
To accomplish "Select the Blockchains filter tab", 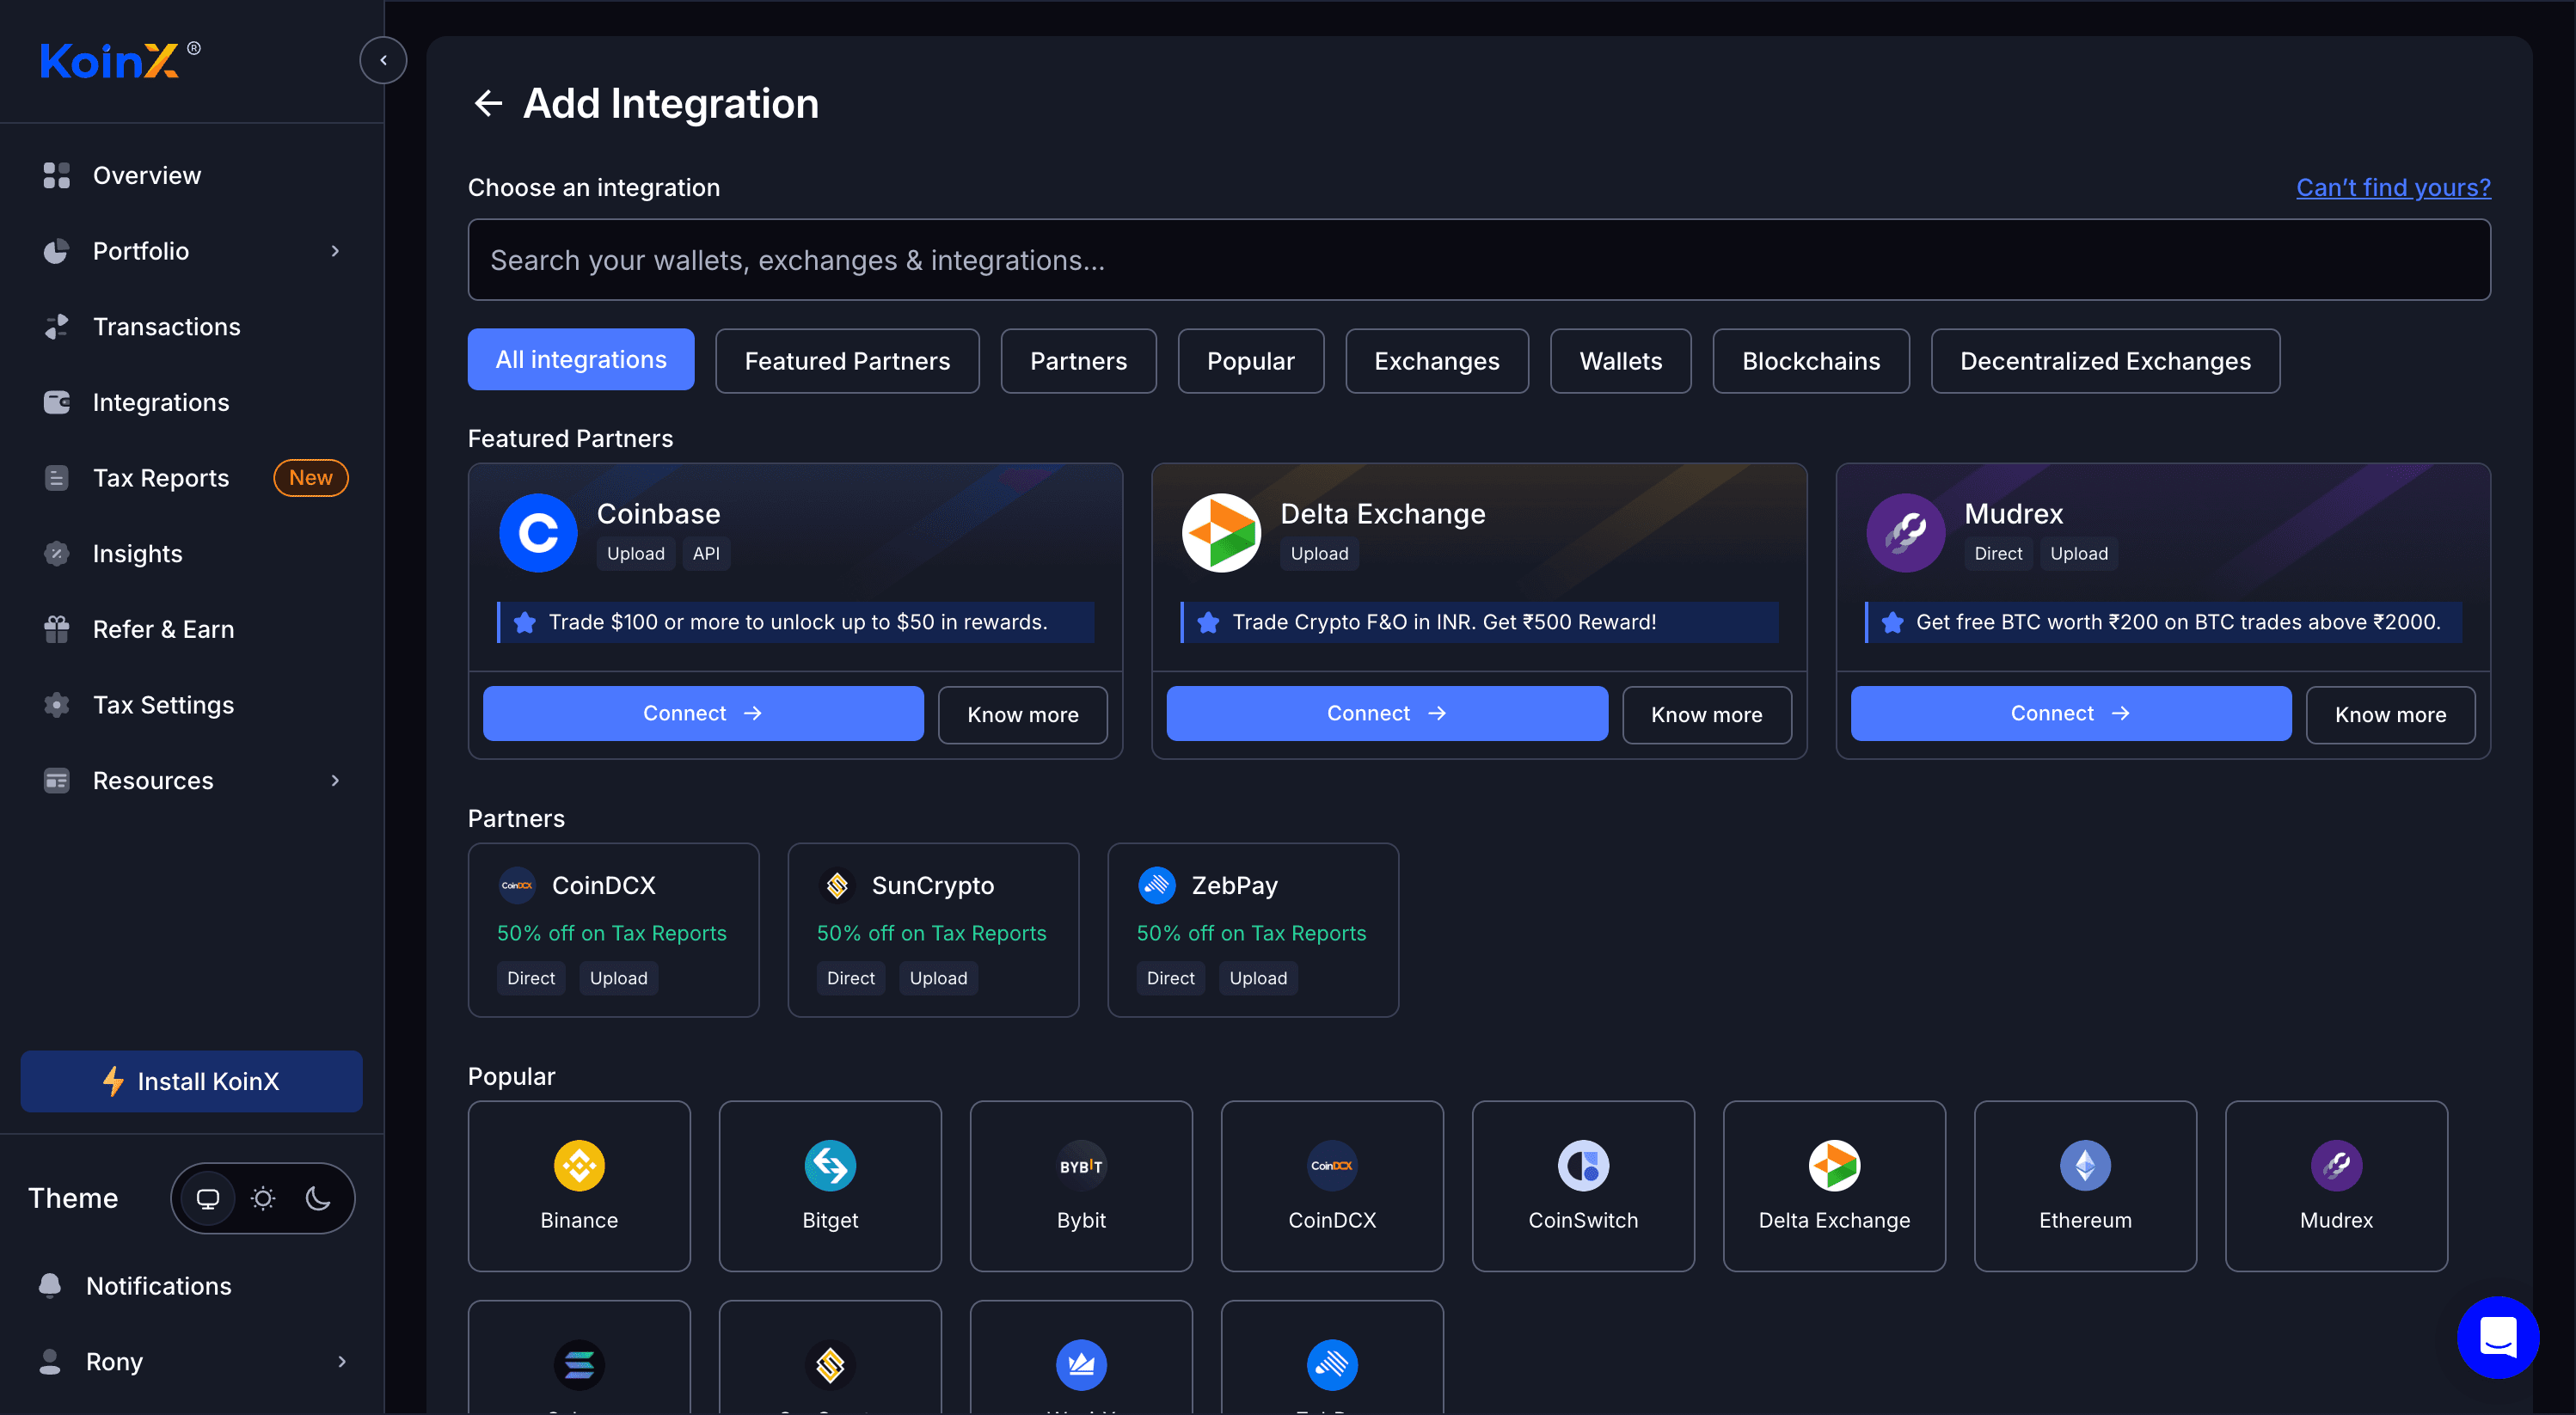I will 1810,361.
